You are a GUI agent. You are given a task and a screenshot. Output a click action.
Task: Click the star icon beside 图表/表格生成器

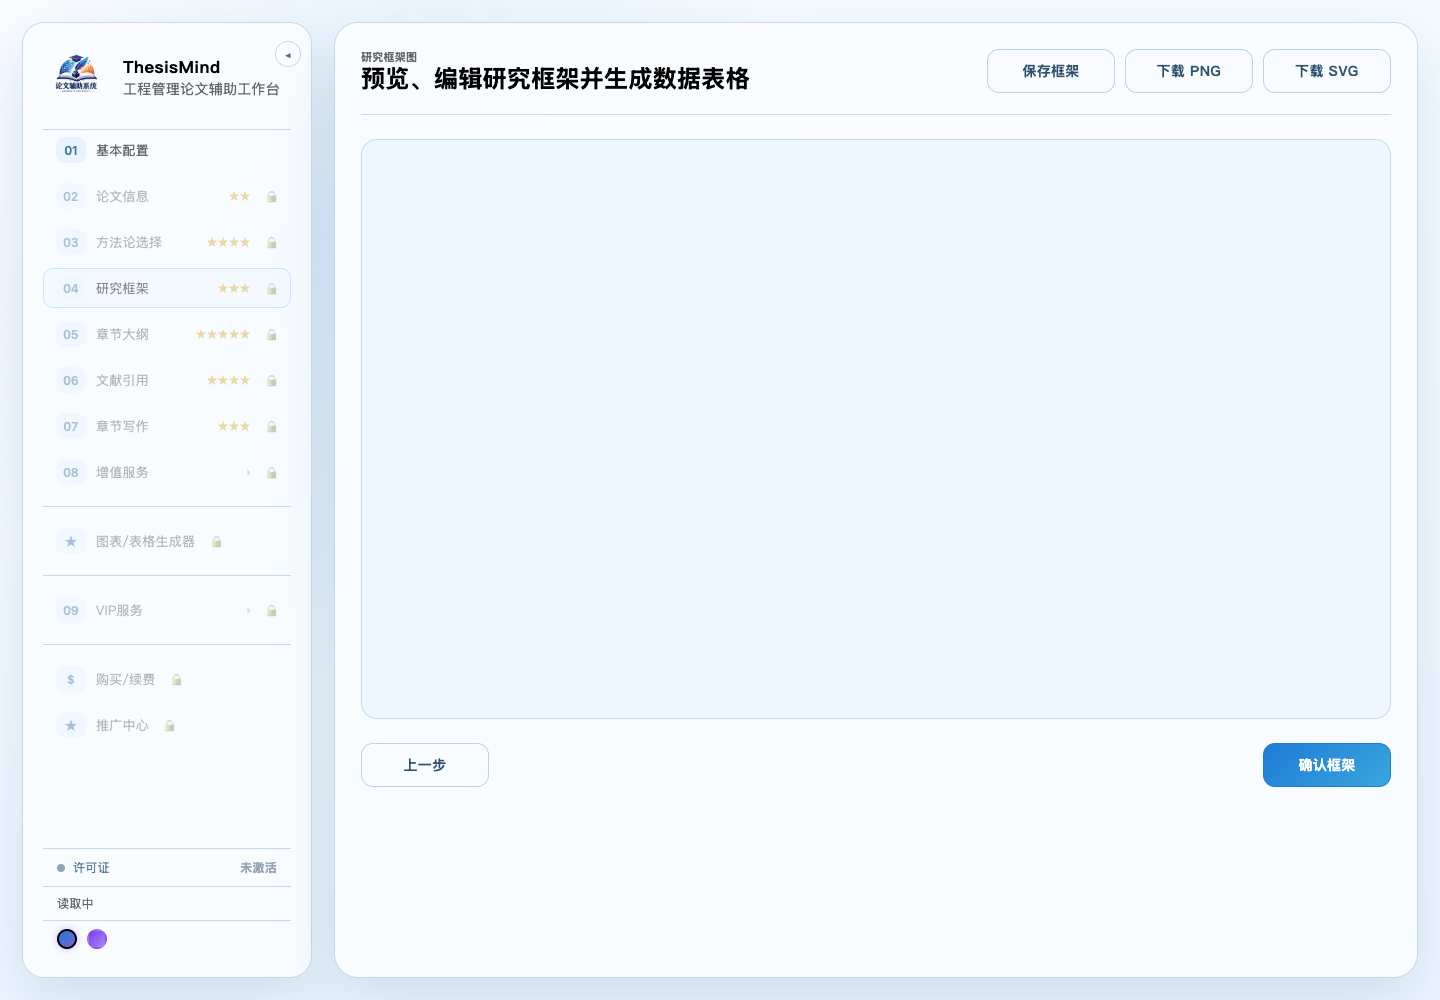tap(71, 542)
